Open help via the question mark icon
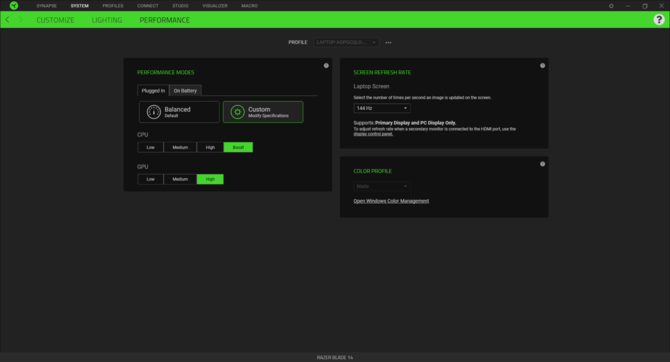This screenshot has width=670, height=362. click(659, 19)
